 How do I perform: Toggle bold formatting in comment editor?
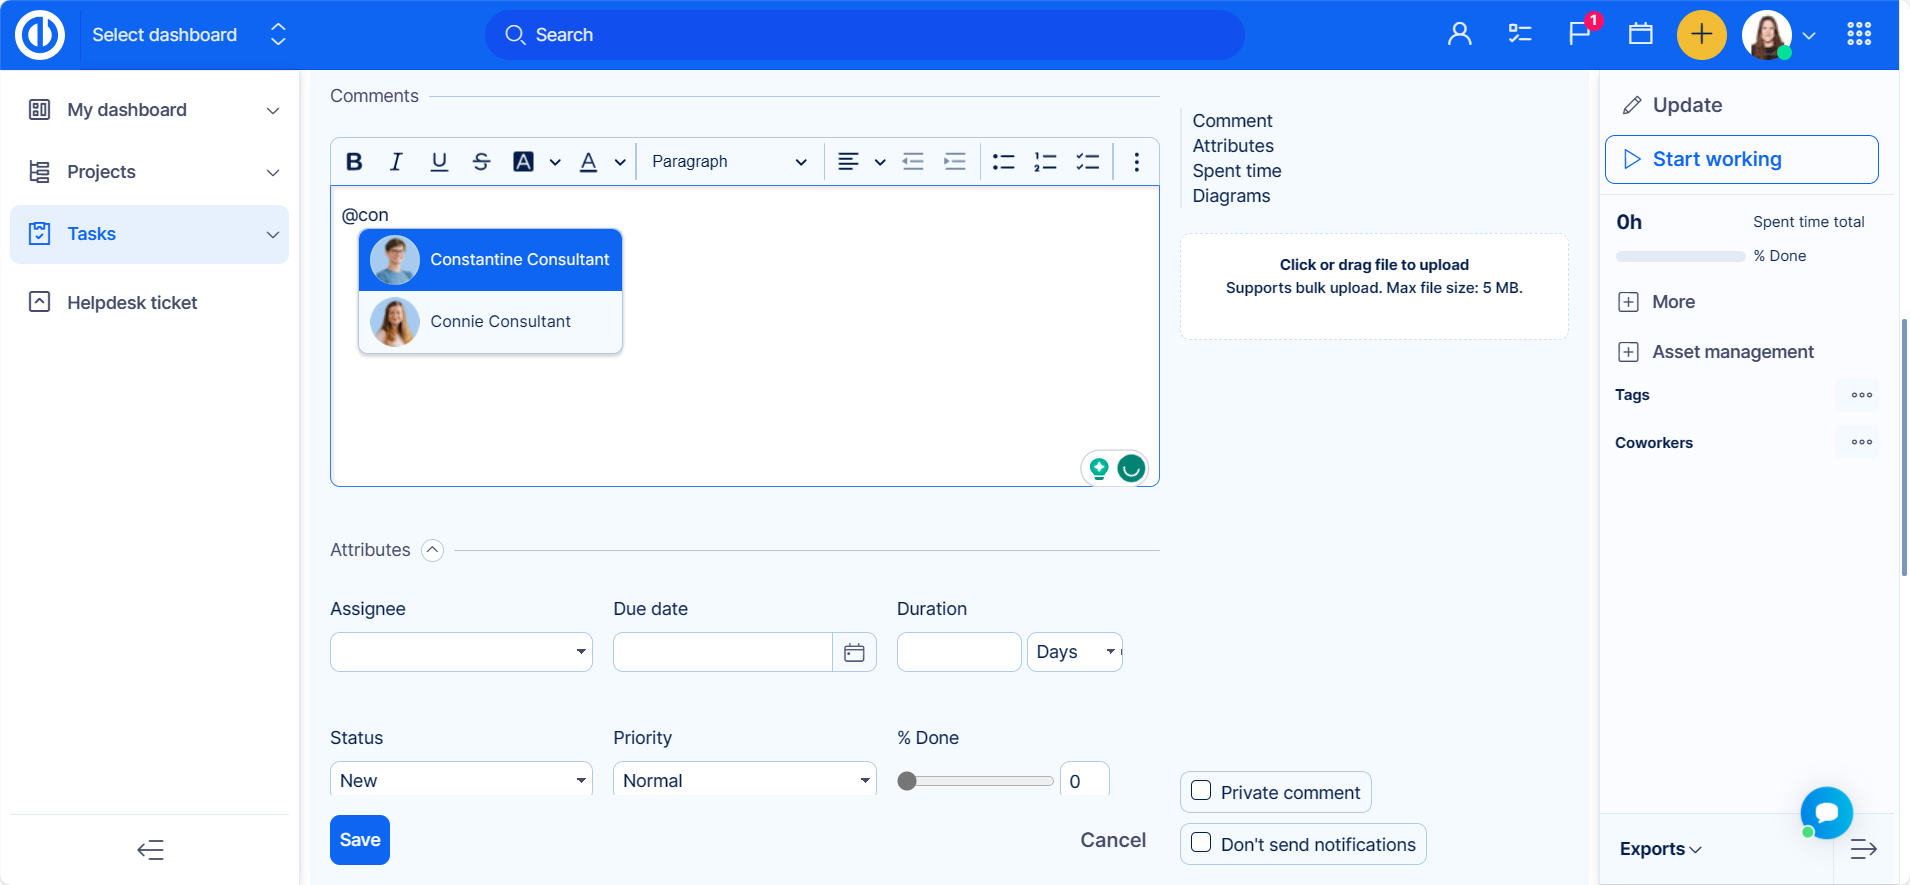click(354, 162)
